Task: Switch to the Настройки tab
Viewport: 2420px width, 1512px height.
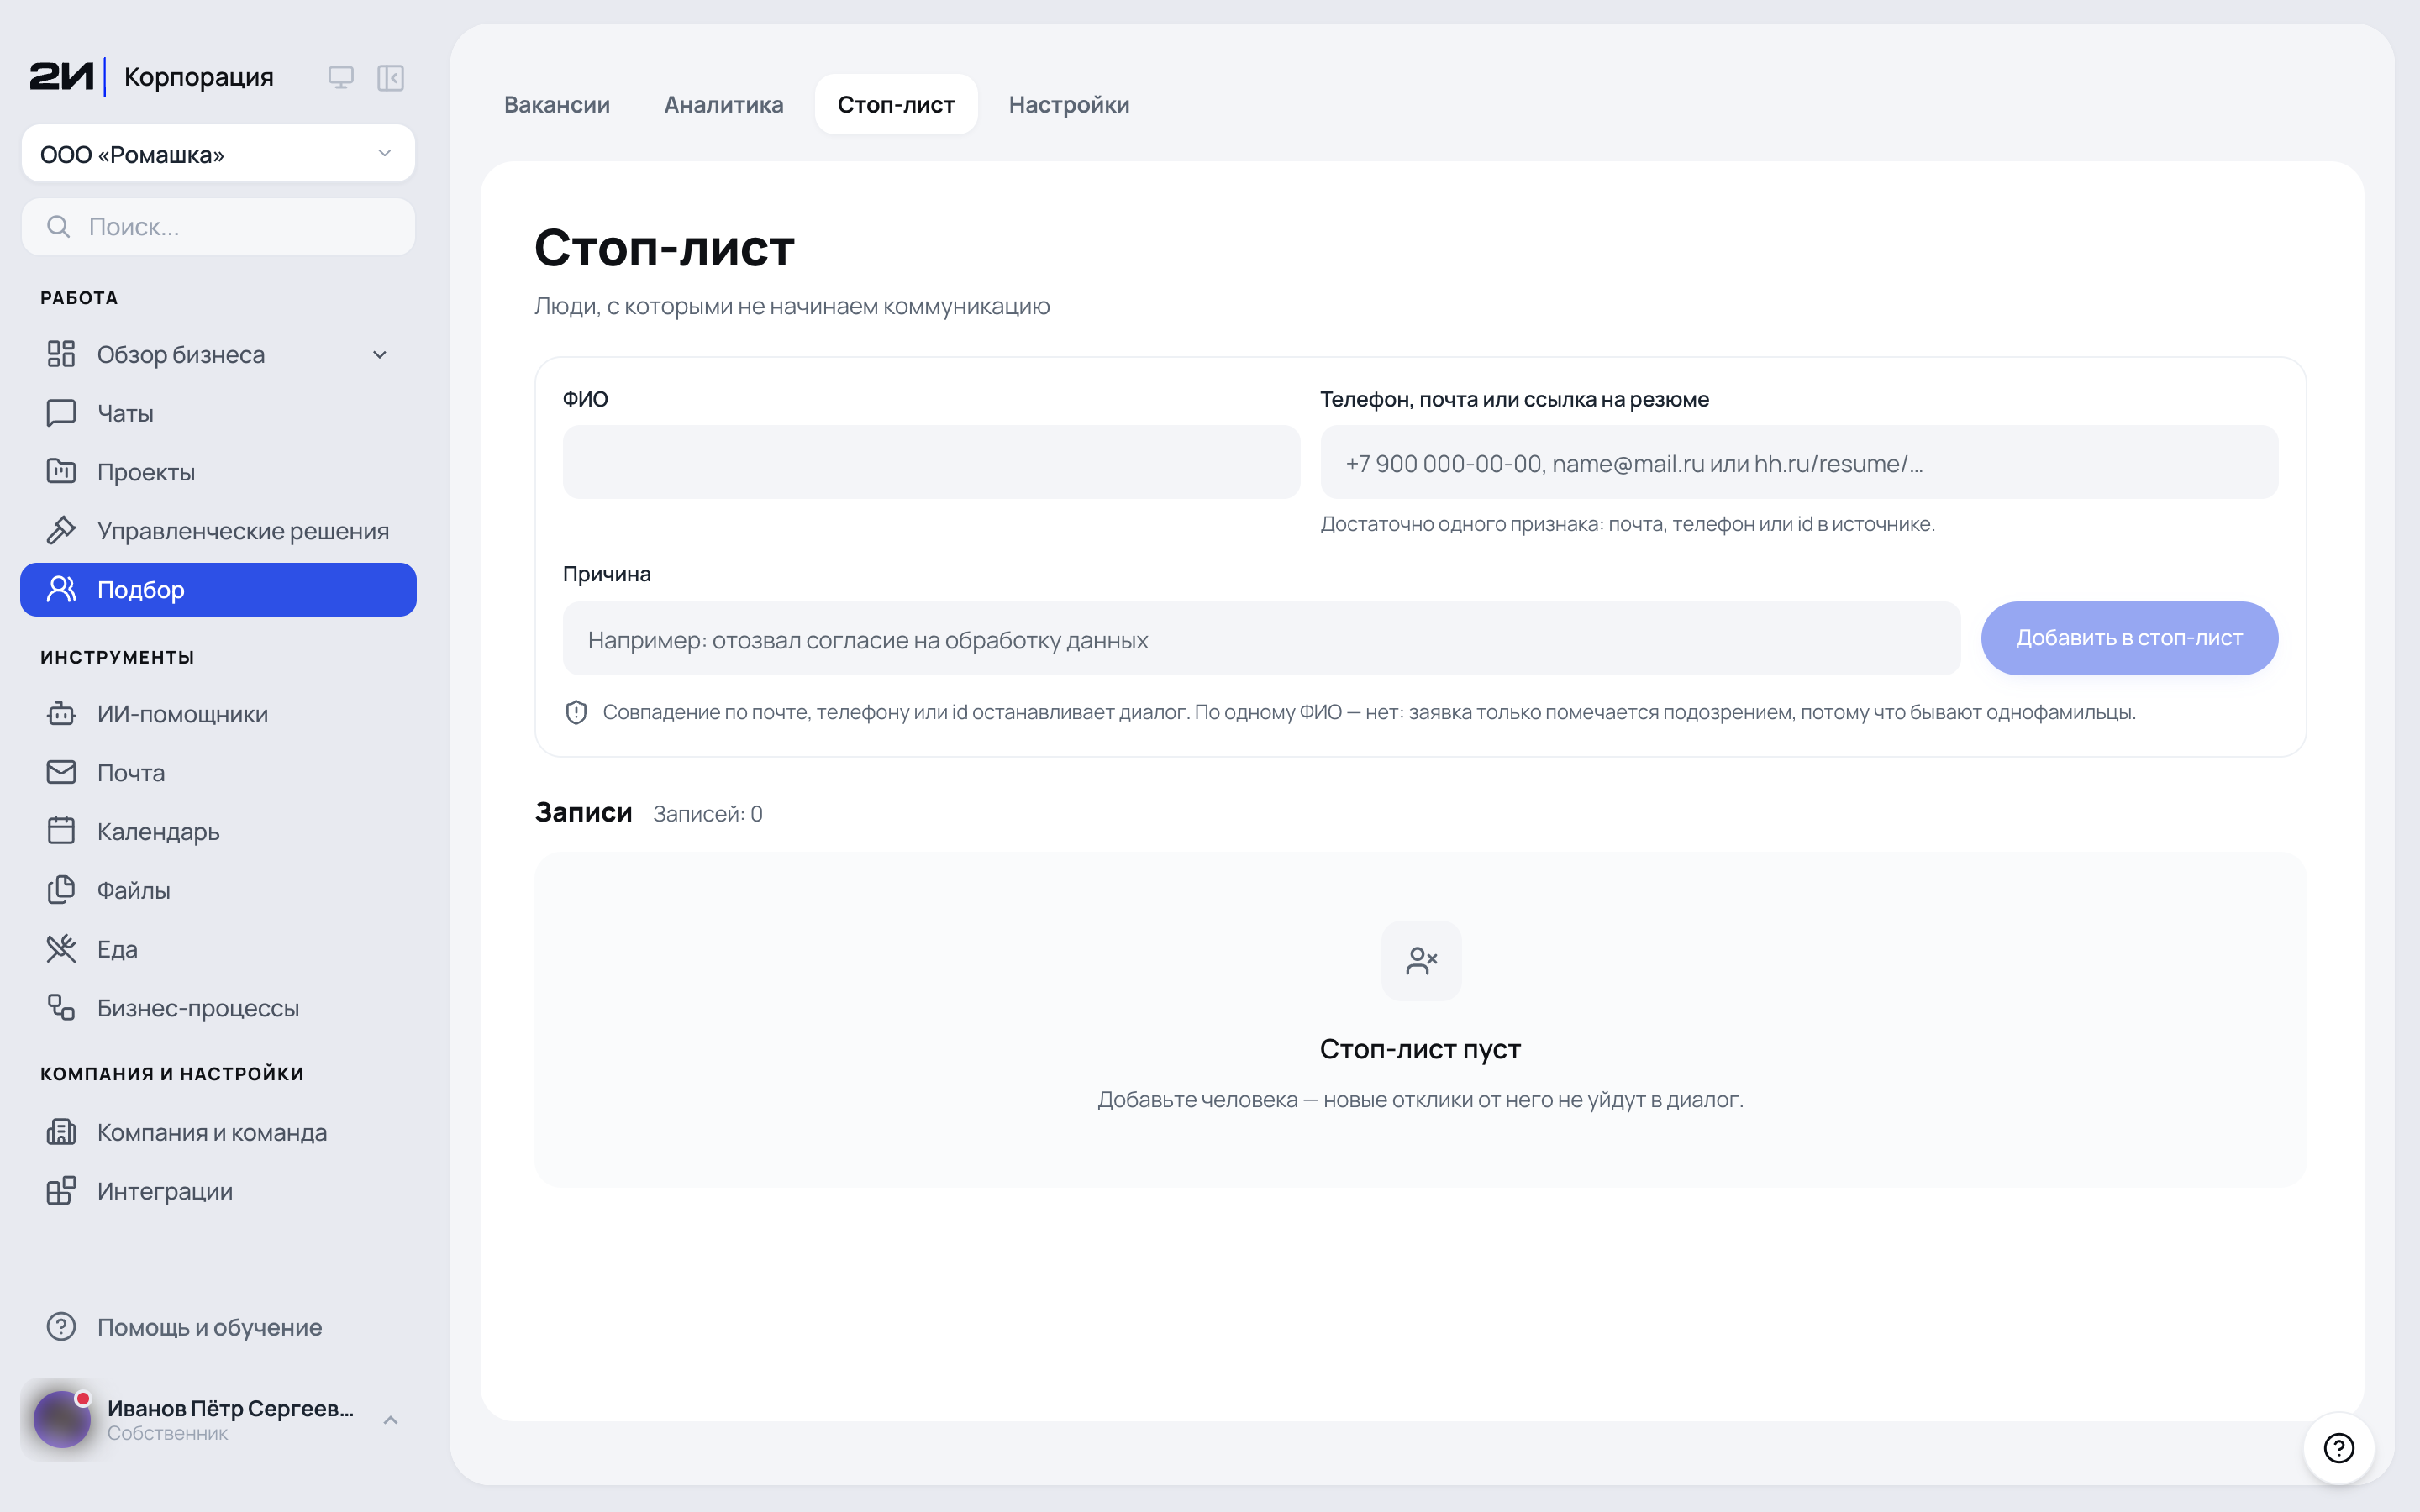Action: point(1069,104)
